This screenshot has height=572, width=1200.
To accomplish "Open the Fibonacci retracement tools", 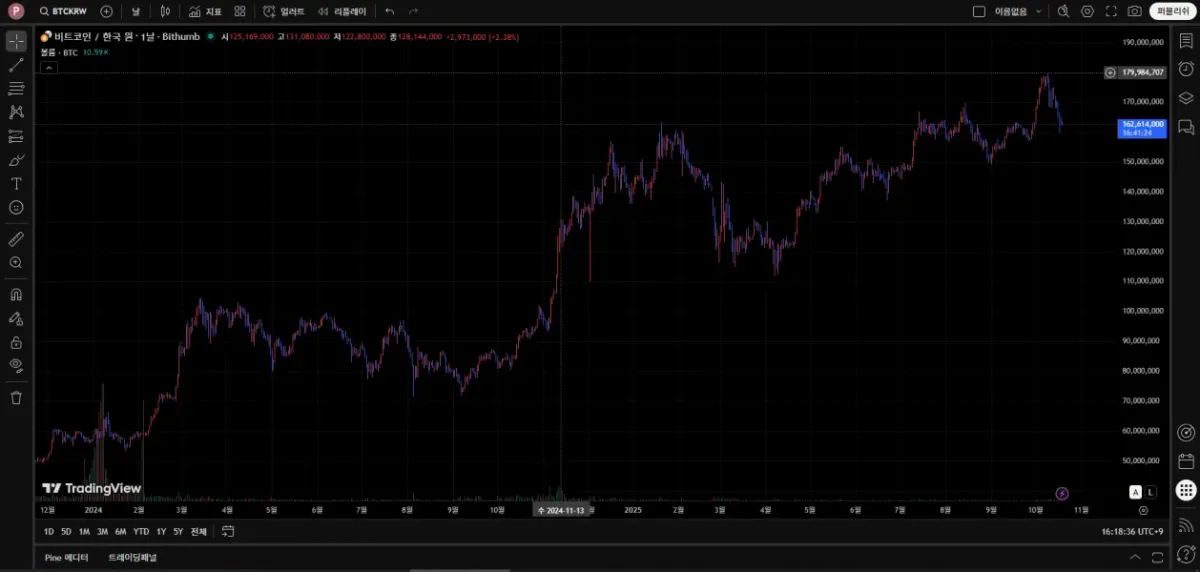I will click(x=16, y=89).
